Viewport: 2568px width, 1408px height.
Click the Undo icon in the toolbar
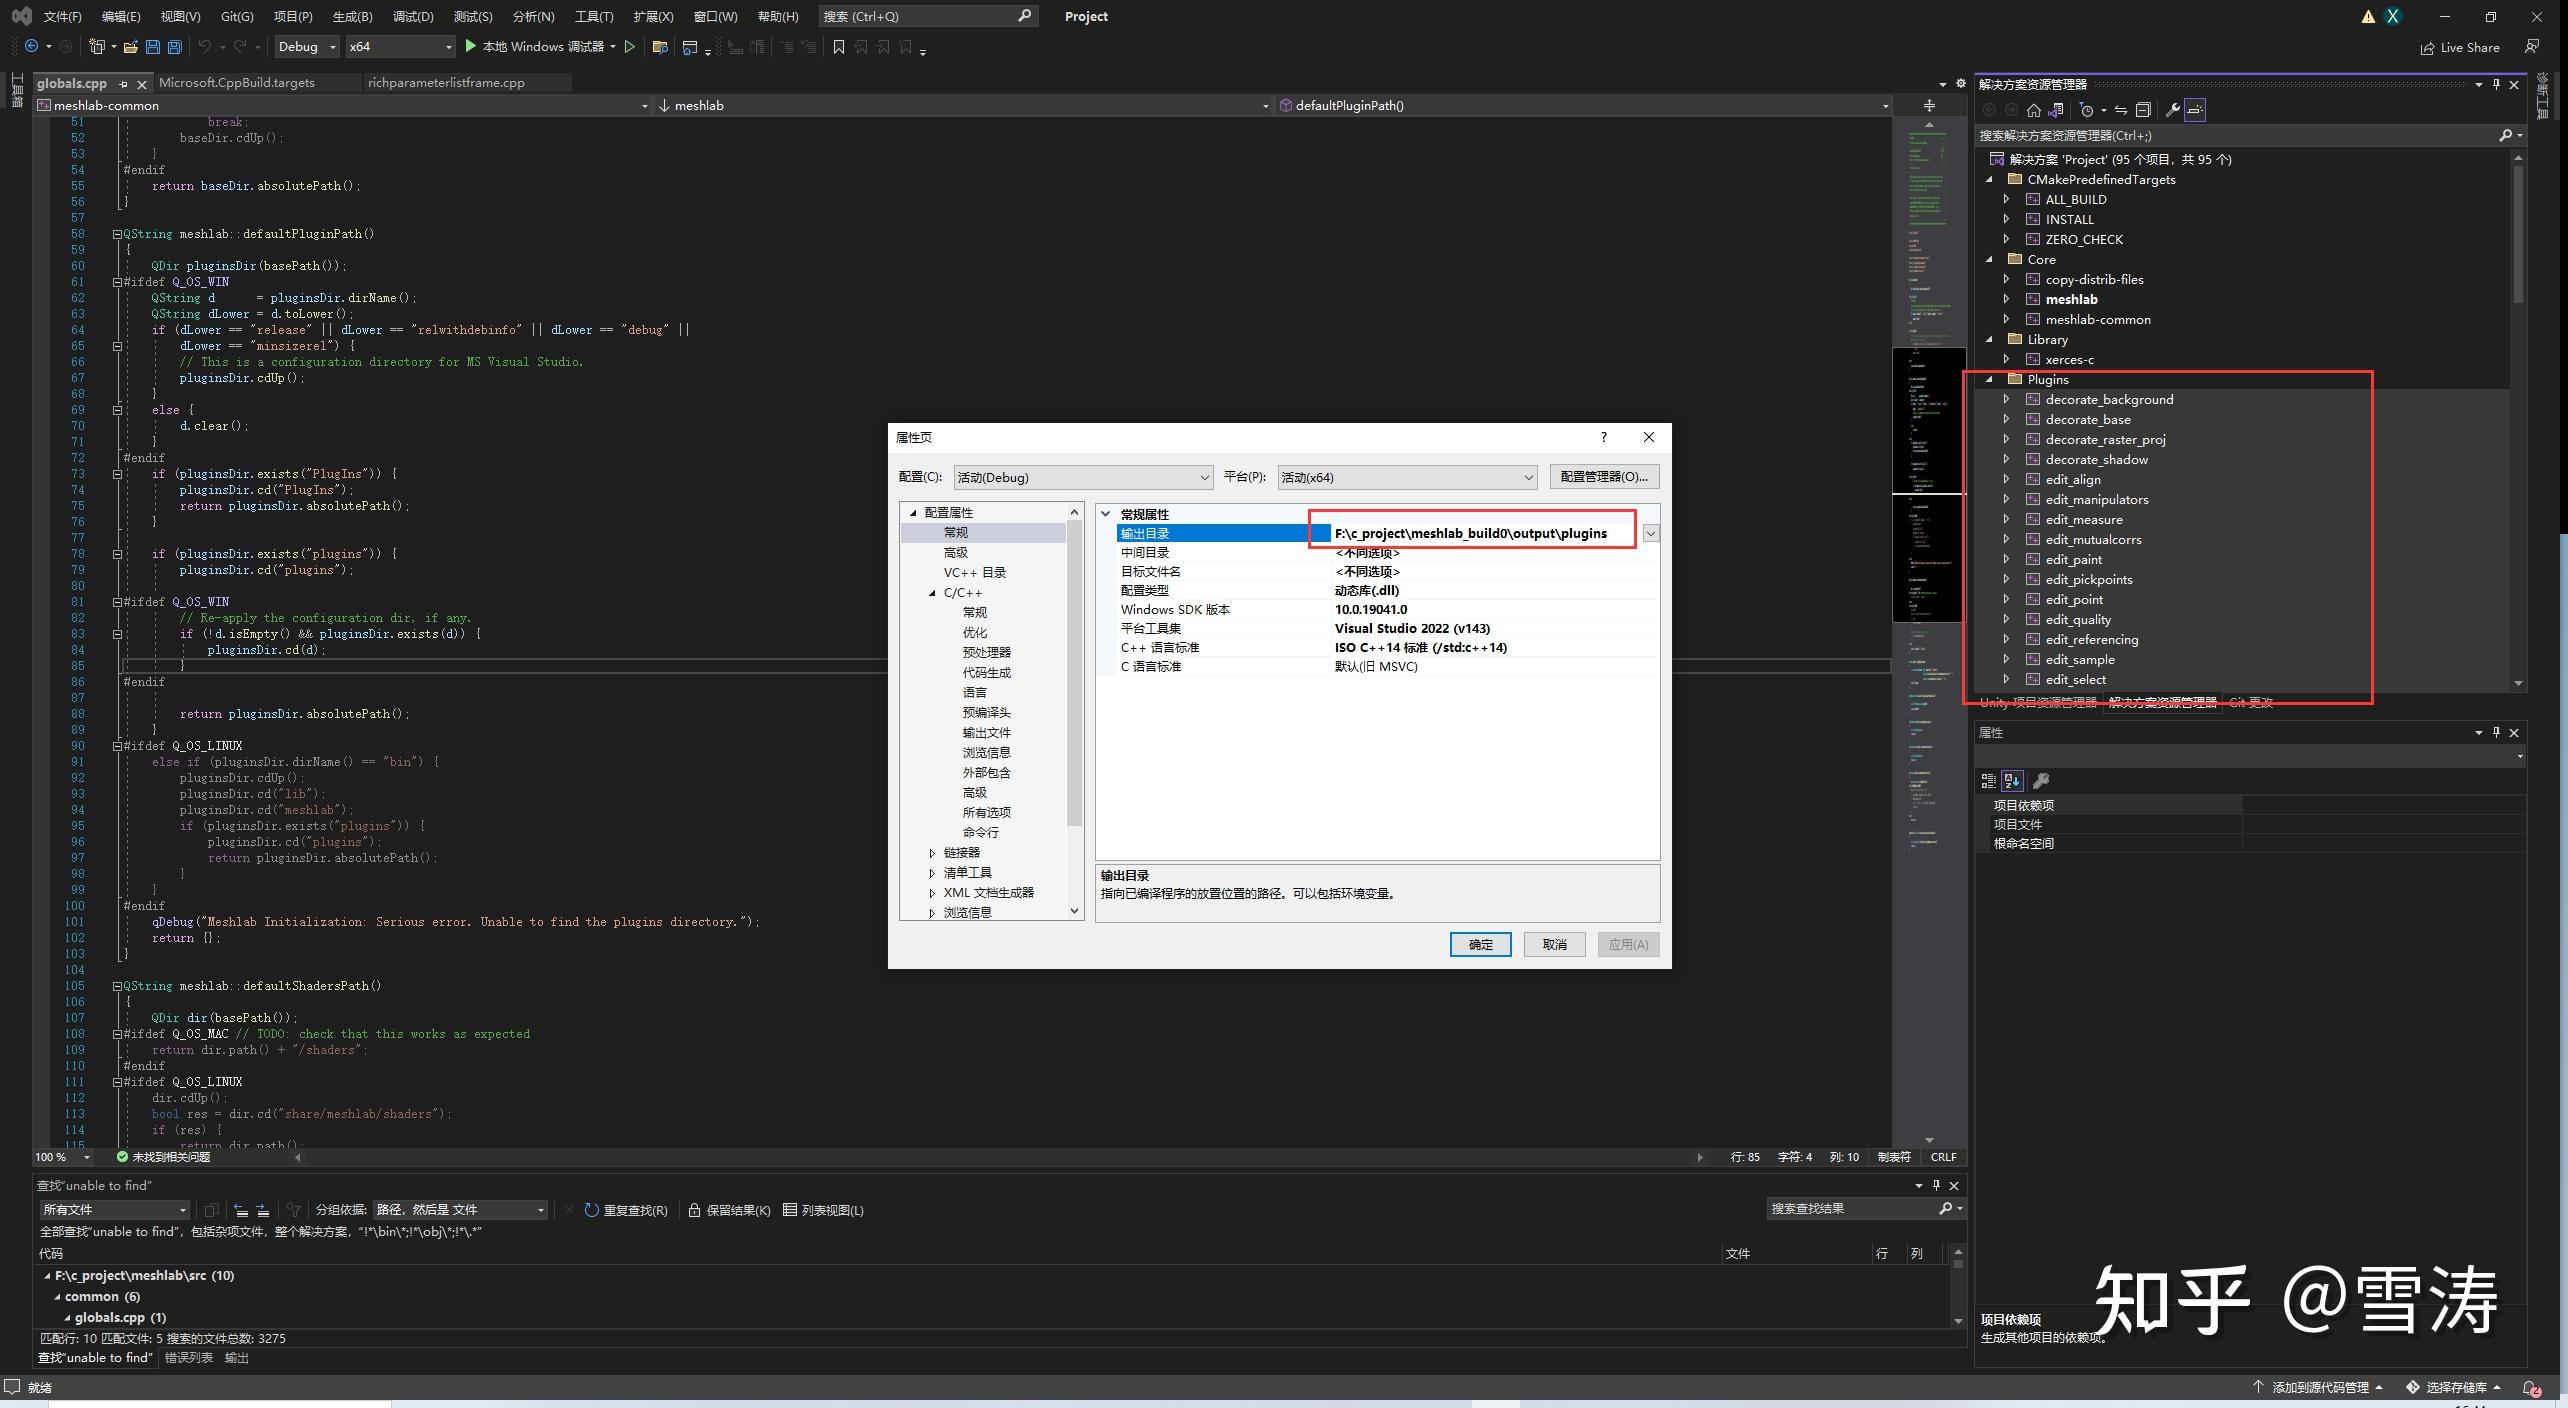203,46
